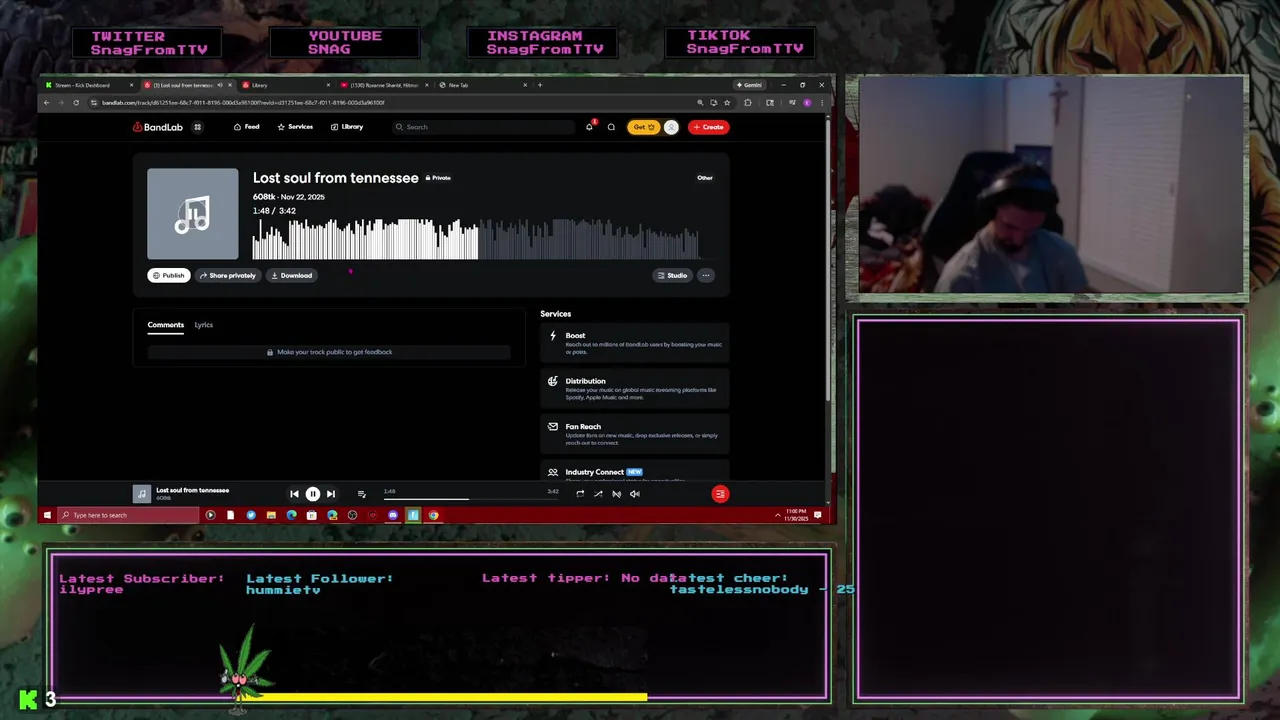Publish the track
1280x720 pixels.
pyautogui.click(x=169, y=275)
